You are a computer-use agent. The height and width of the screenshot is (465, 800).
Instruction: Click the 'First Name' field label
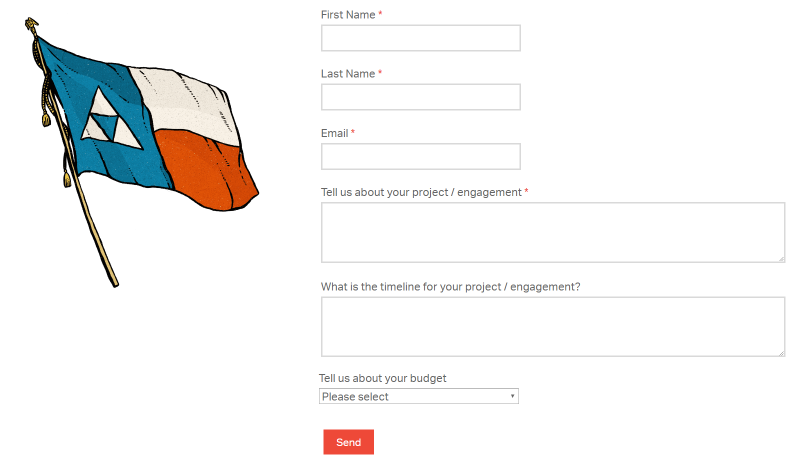(348, 15)
